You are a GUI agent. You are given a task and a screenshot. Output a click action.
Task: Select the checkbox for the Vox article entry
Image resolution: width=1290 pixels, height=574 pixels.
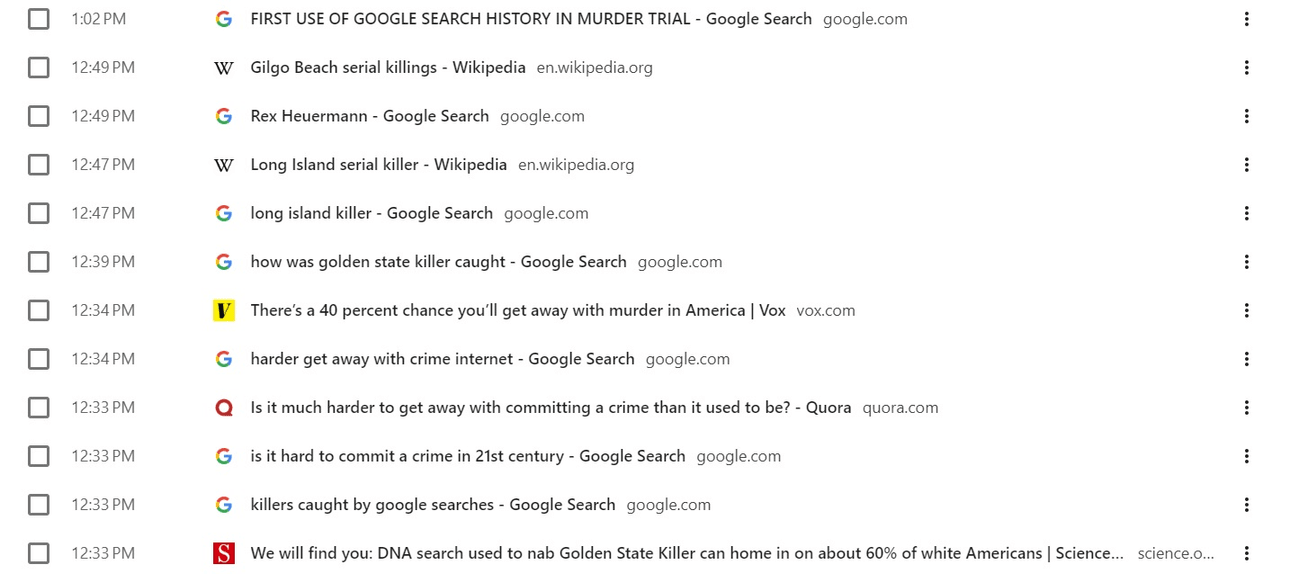39,311
